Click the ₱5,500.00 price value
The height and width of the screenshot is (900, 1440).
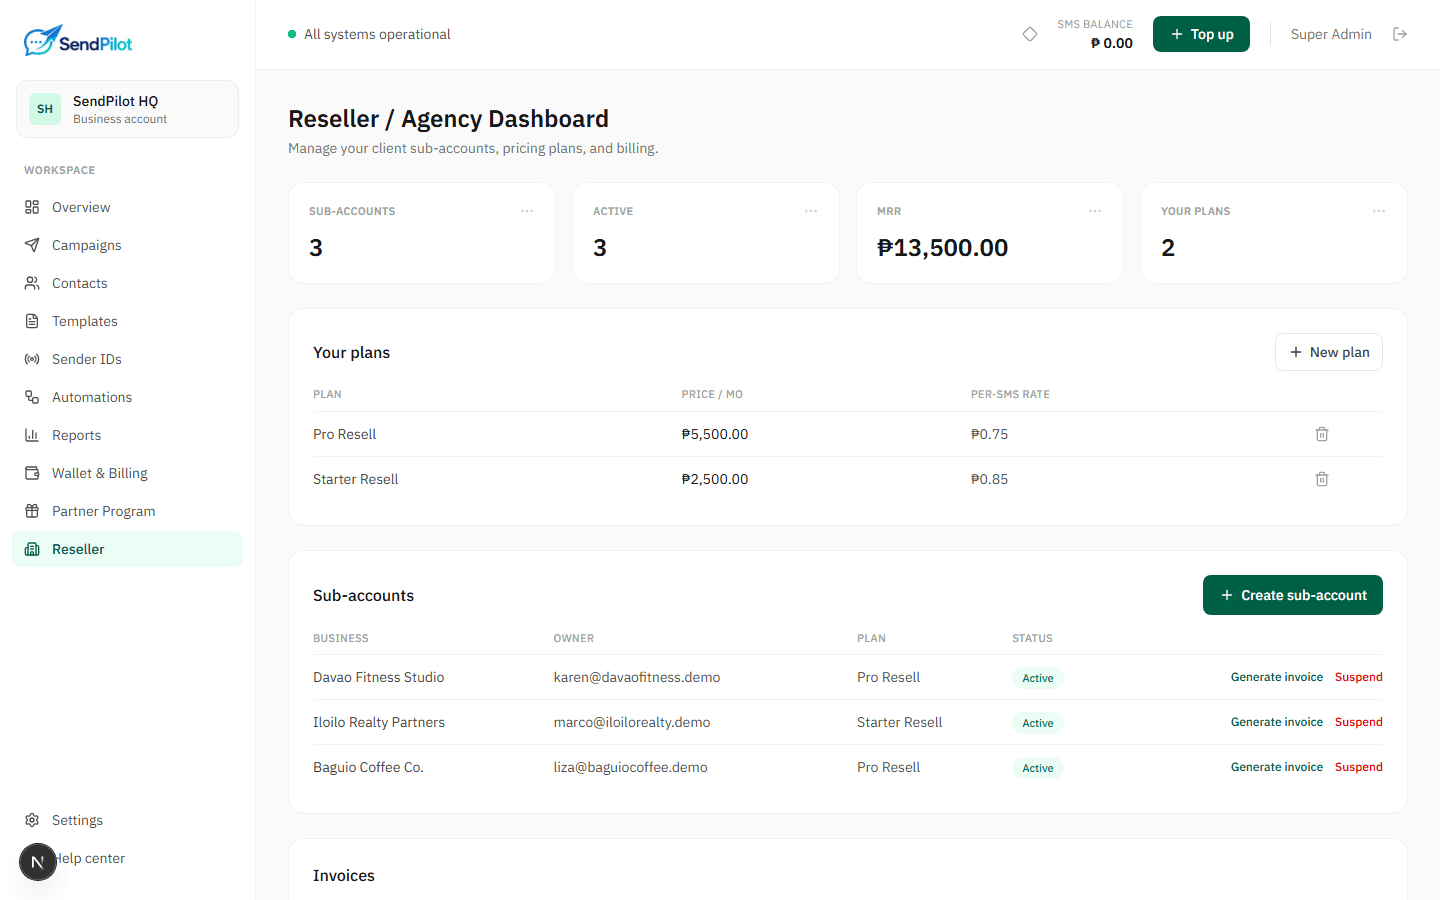[x=715, y=434]
